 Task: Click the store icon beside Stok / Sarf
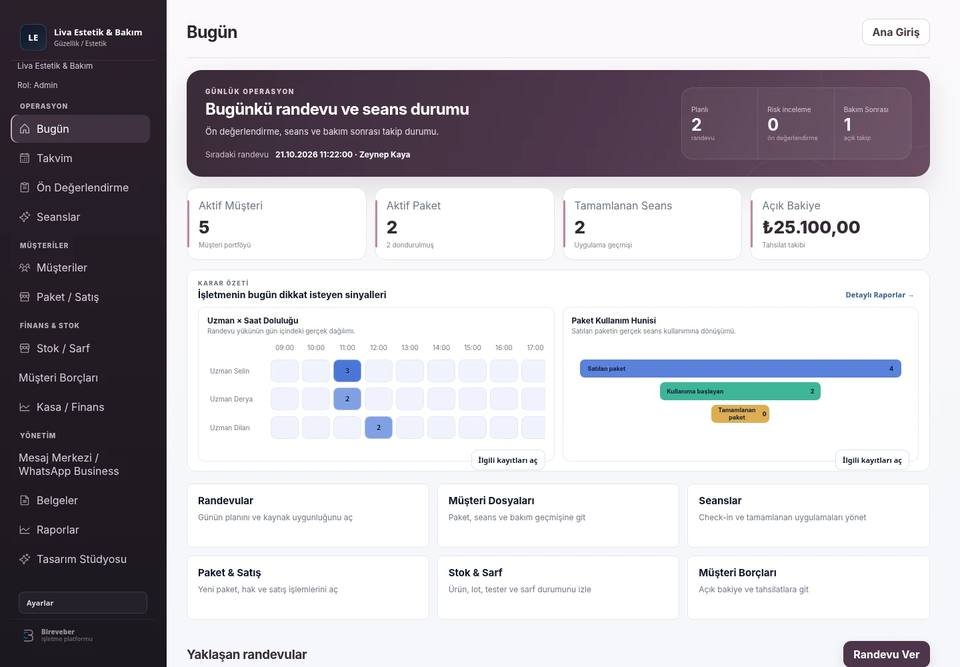pos(24,349)
